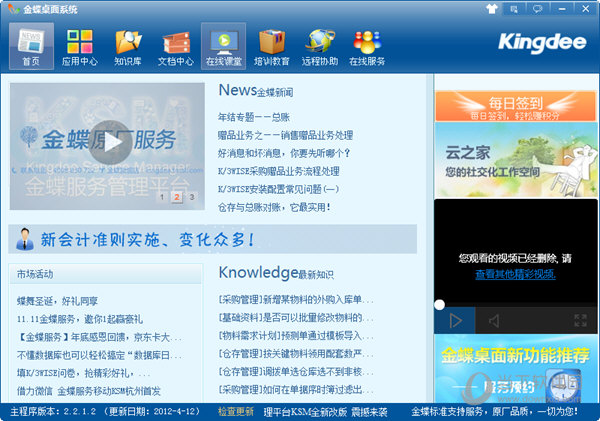600x421 pixels.
Task: Open news 赠品业务之——销售赠品业务处理
Action: 285,135
